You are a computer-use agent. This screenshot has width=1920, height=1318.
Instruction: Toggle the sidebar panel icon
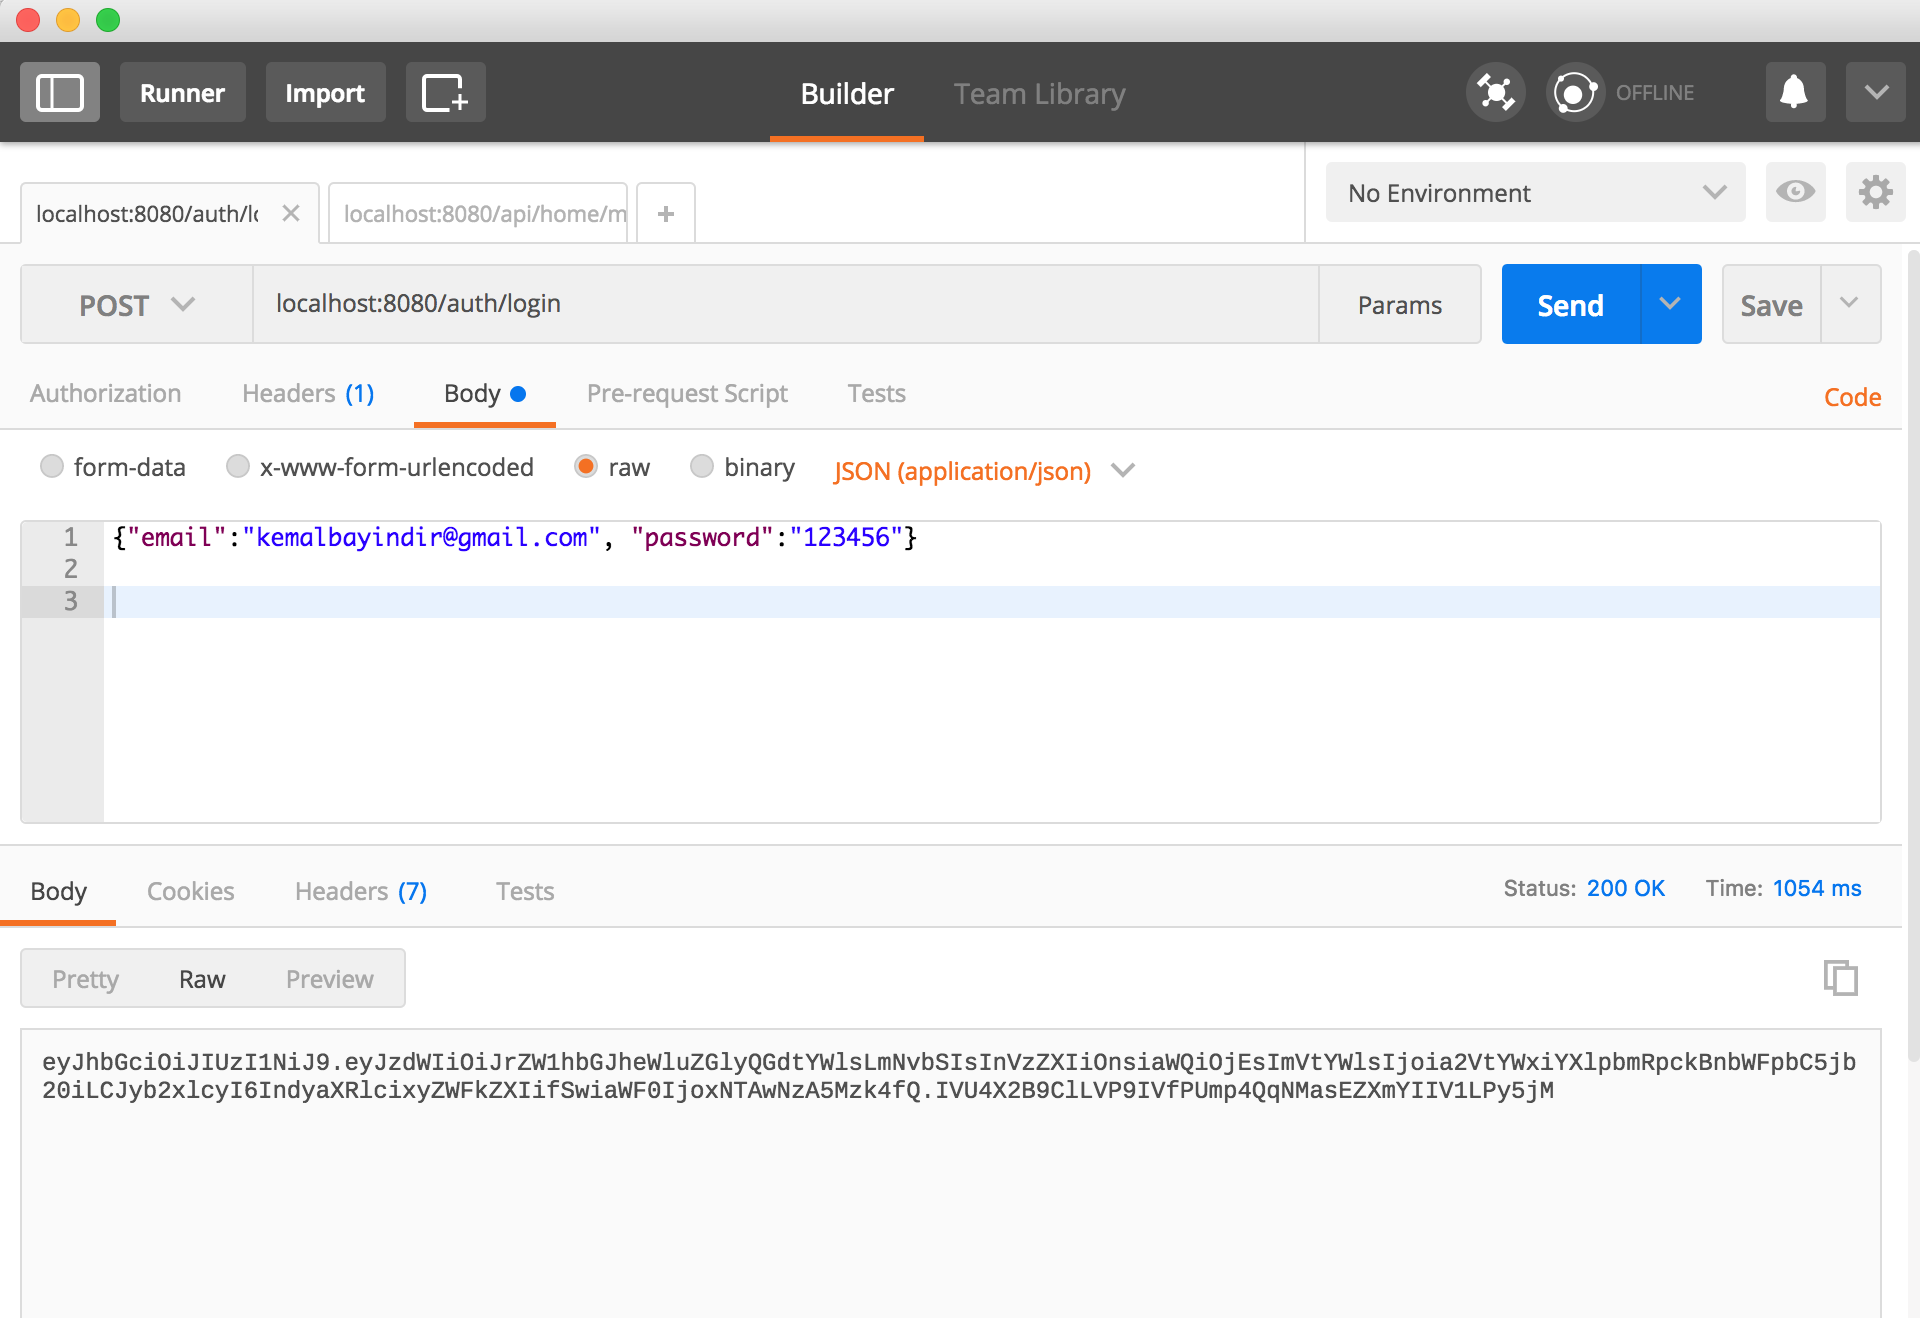coord(60,93)
